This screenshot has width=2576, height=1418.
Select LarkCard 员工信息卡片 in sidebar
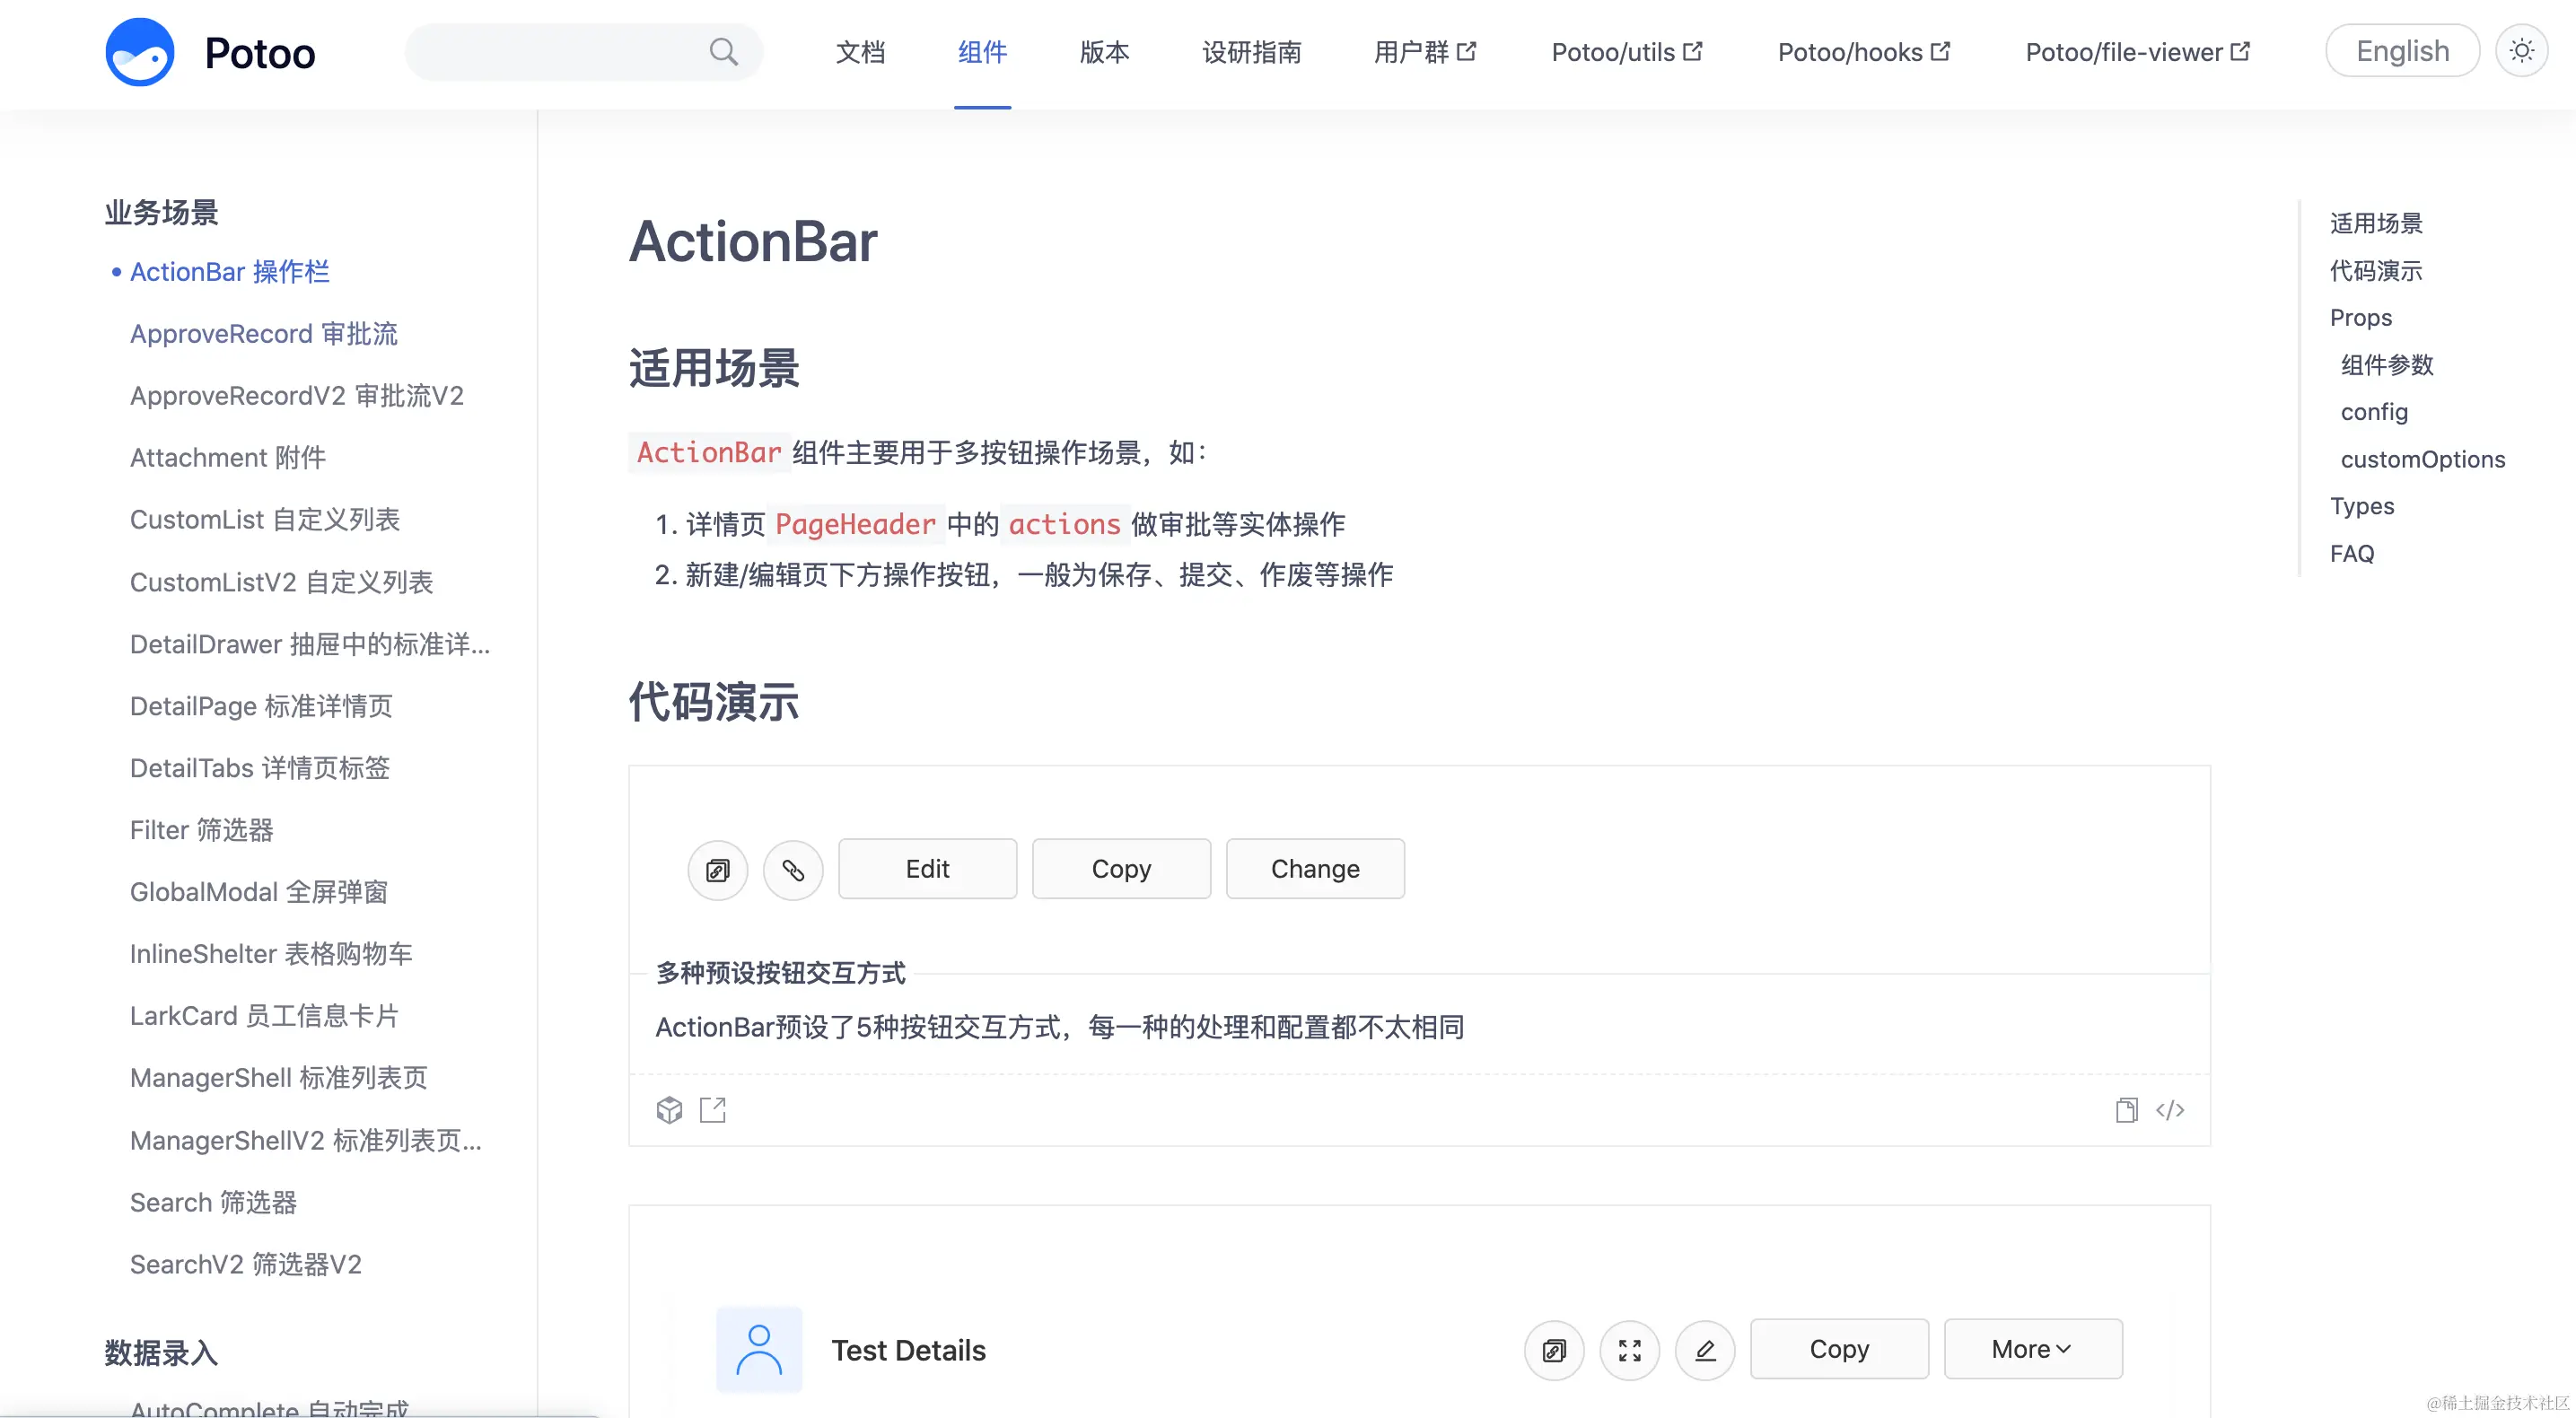264,1016
